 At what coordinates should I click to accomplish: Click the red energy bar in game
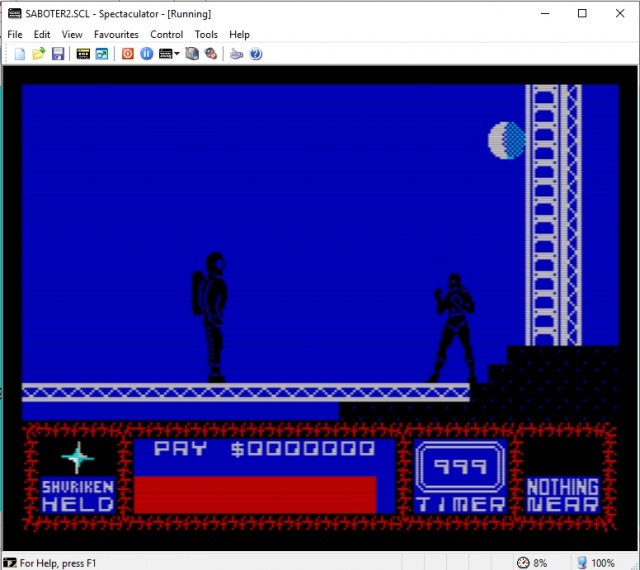[x=255, y=494]
